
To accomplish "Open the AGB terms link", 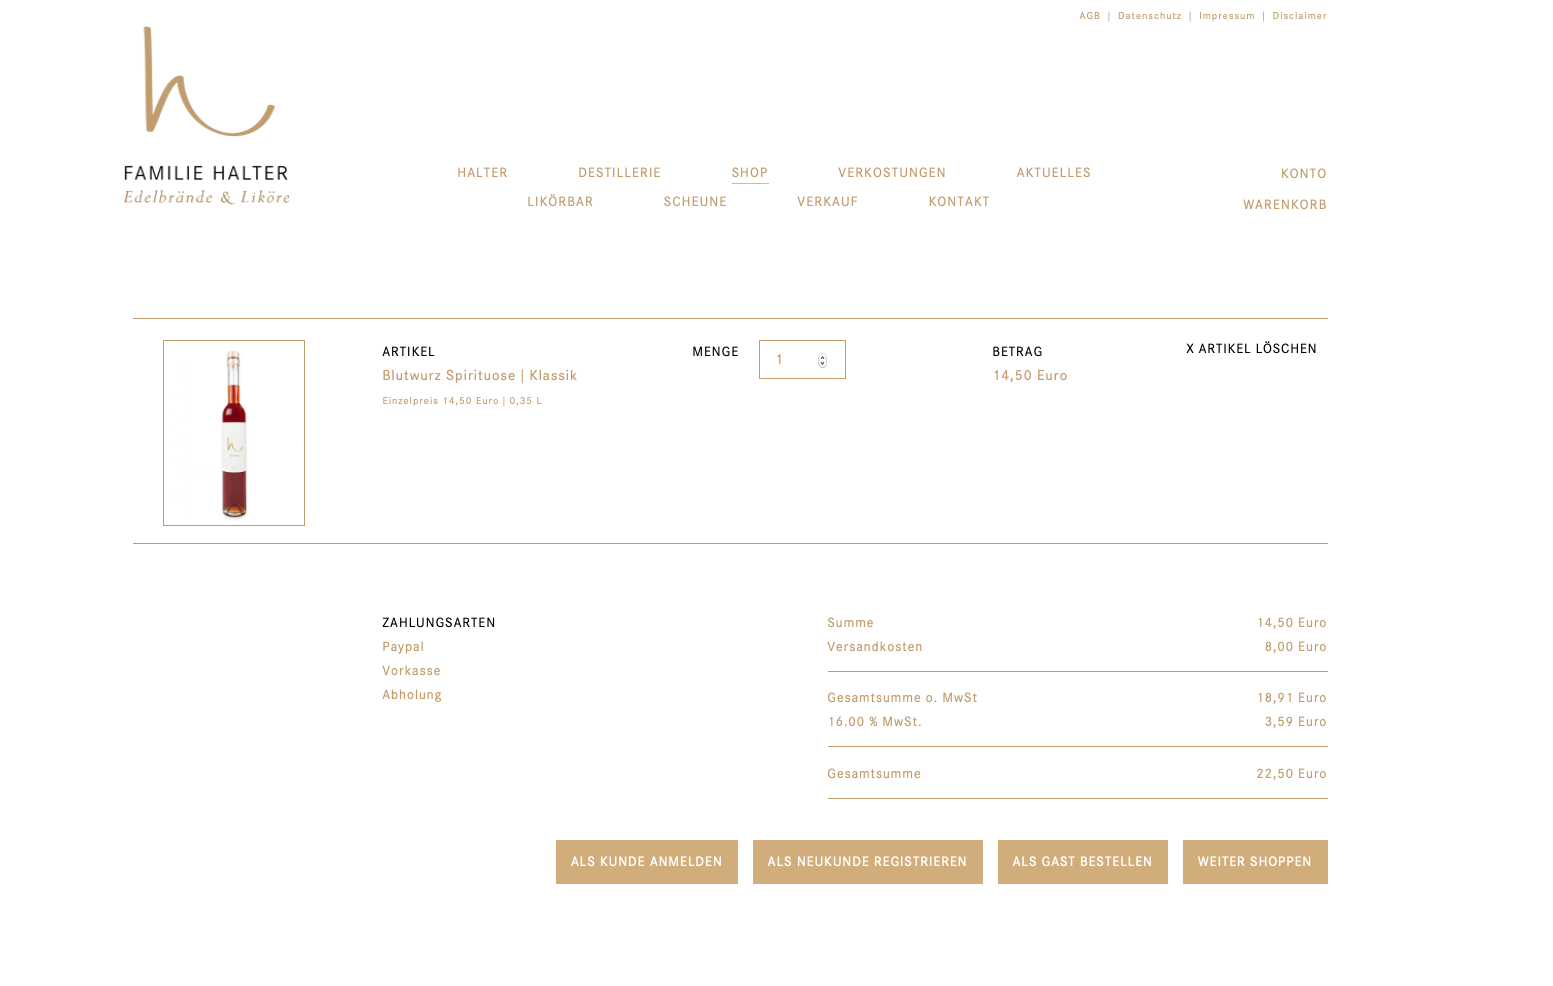I will [x=1089, y=16].
